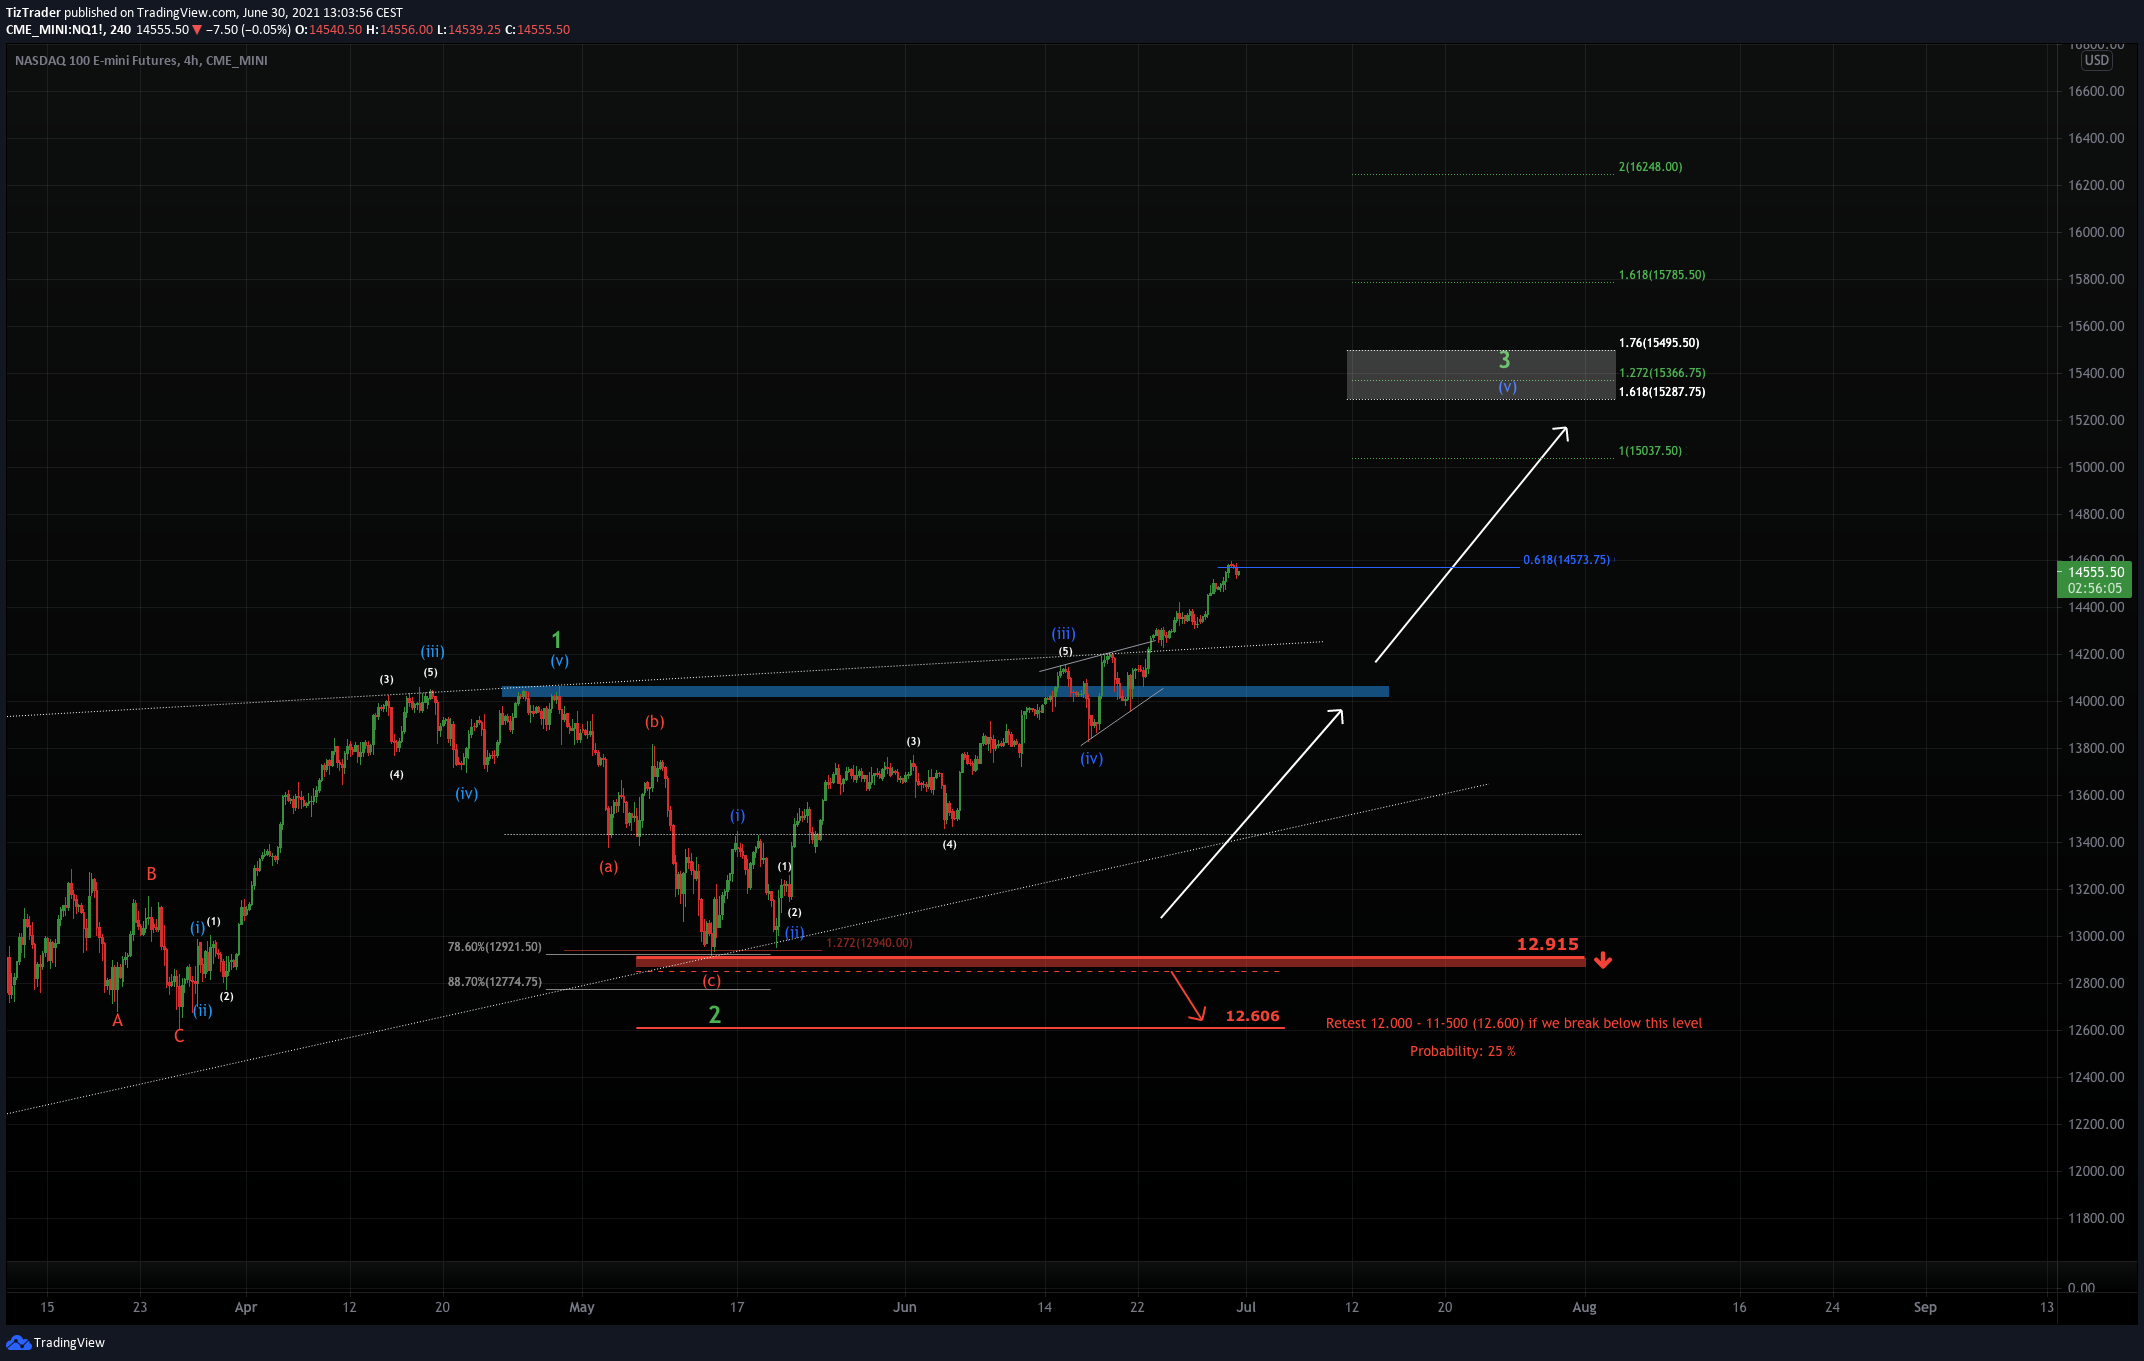Select the blue horizontal resistance zone

[x=945, y=691]
